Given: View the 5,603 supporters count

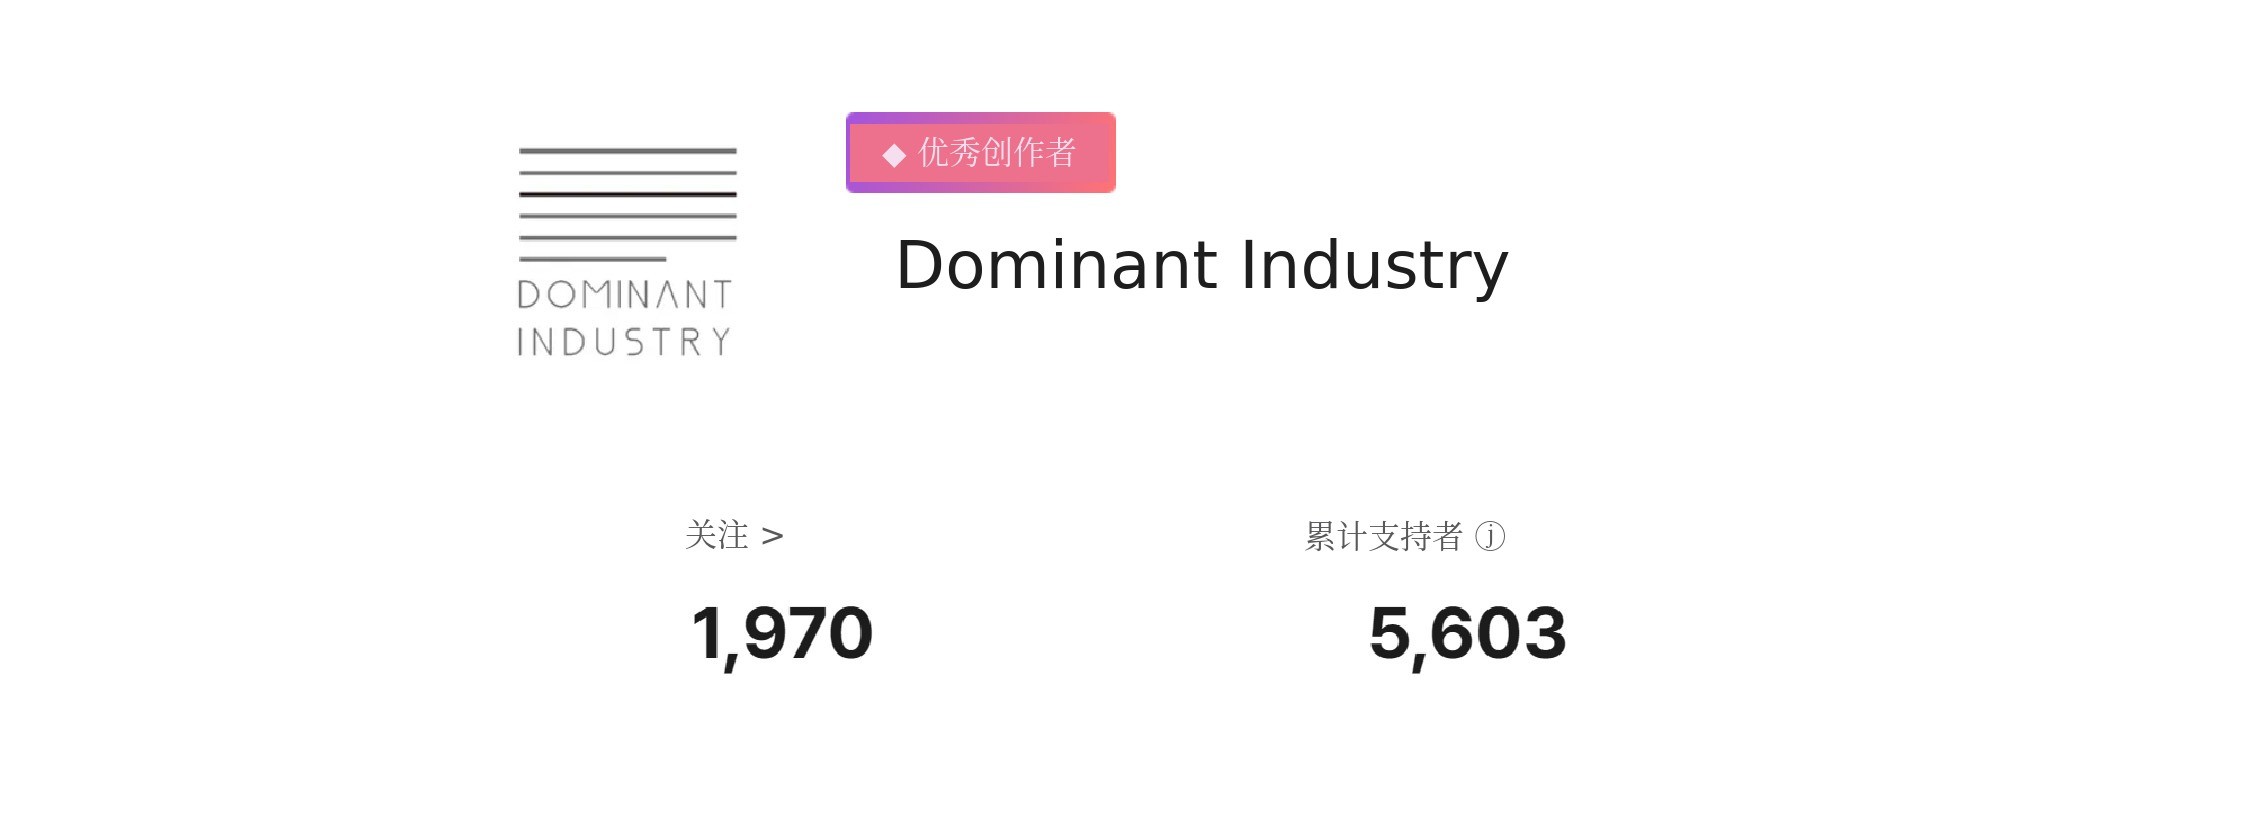Looking at the screenshot, I should click(x=1467, y=634).
